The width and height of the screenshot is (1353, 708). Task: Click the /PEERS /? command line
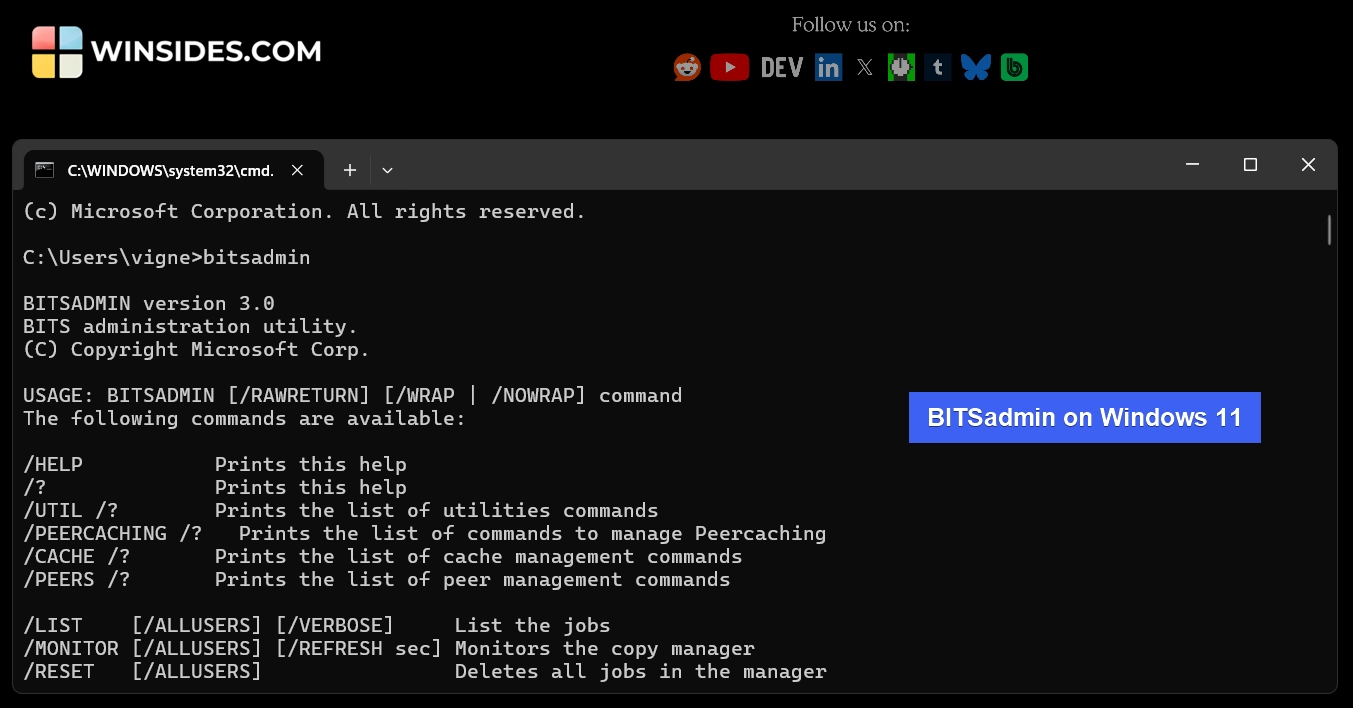click(x=377, y=579)
